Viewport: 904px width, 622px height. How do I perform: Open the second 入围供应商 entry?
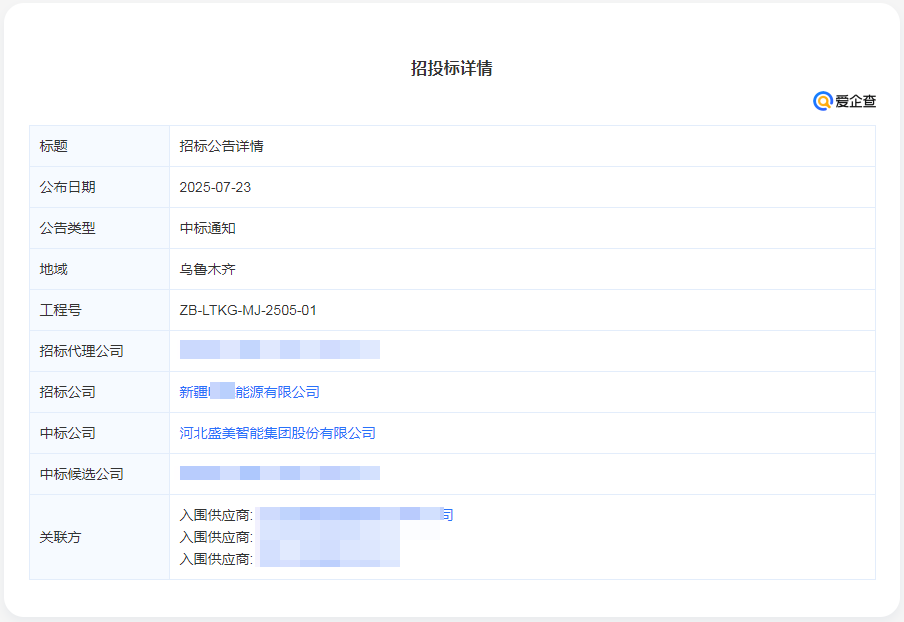pos(330,537)
